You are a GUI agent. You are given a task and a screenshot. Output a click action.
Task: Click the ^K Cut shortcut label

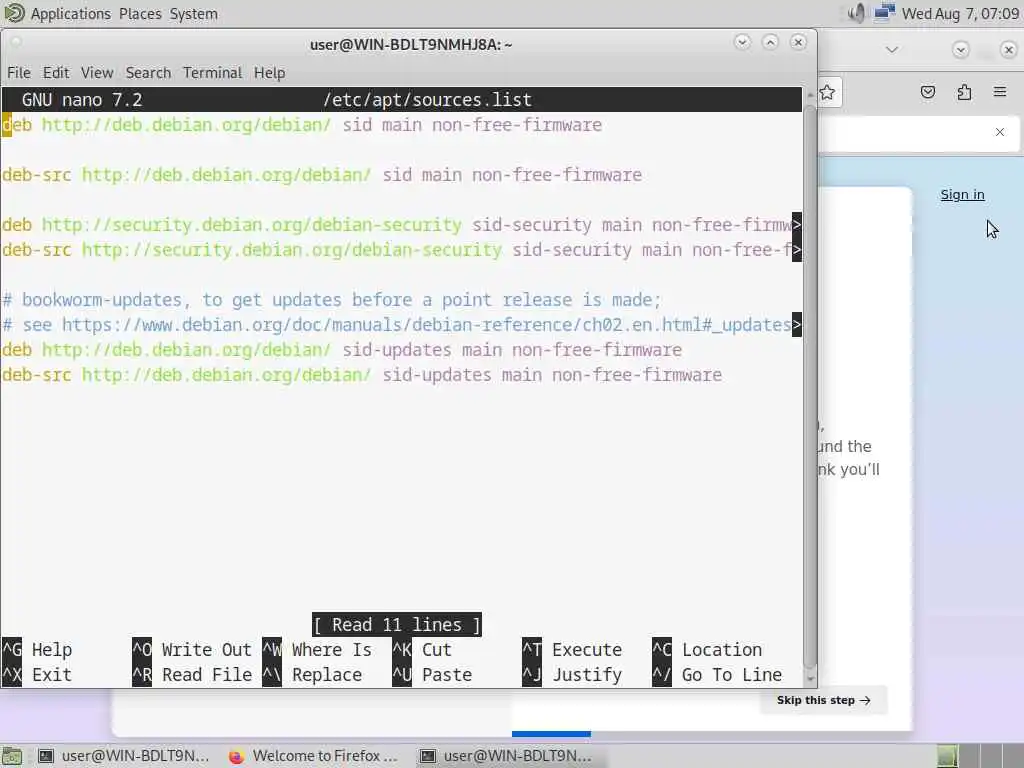(x=422, y=650)
